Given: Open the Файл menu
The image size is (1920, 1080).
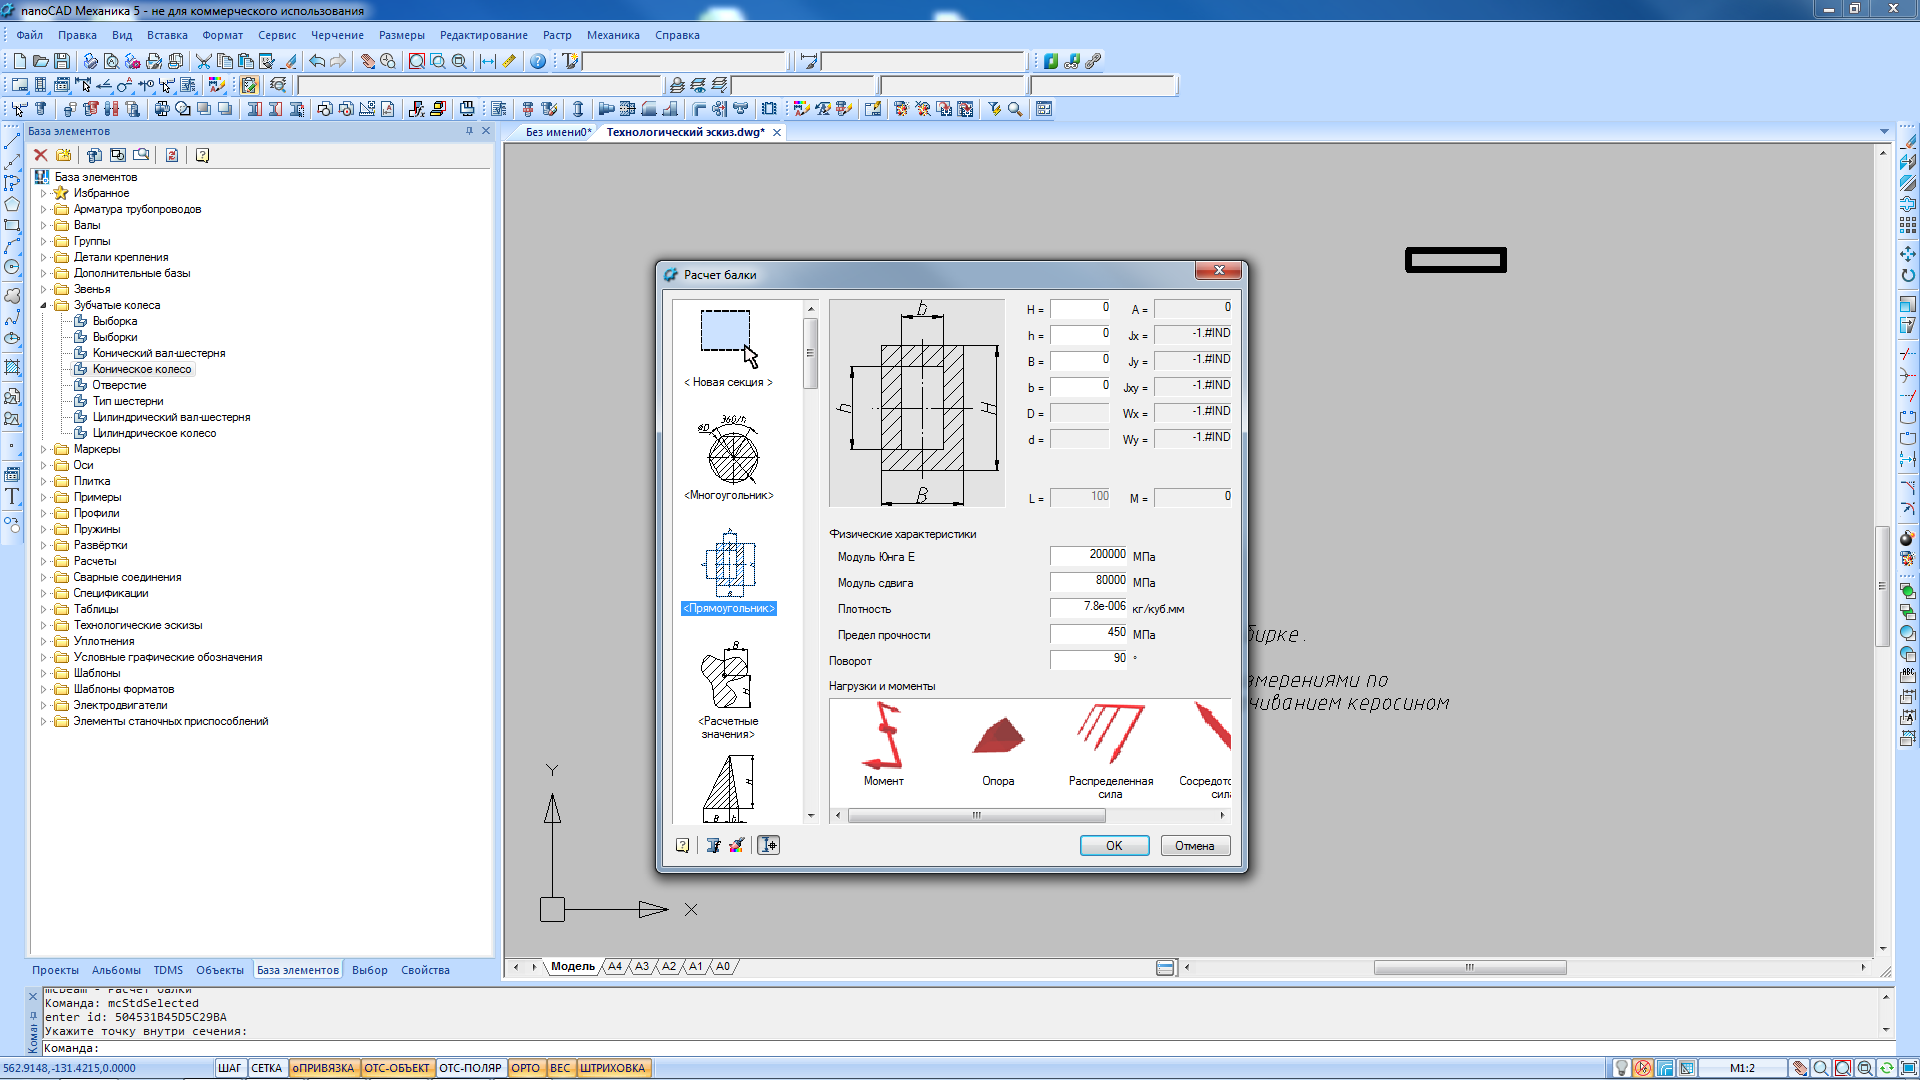Looking at the screenshot, I should (x=29, y=35).
